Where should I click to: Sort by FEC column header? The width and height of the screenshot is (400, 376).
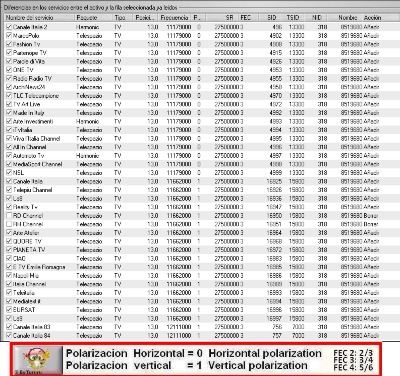pyautogui.click(x=245, y=18)
